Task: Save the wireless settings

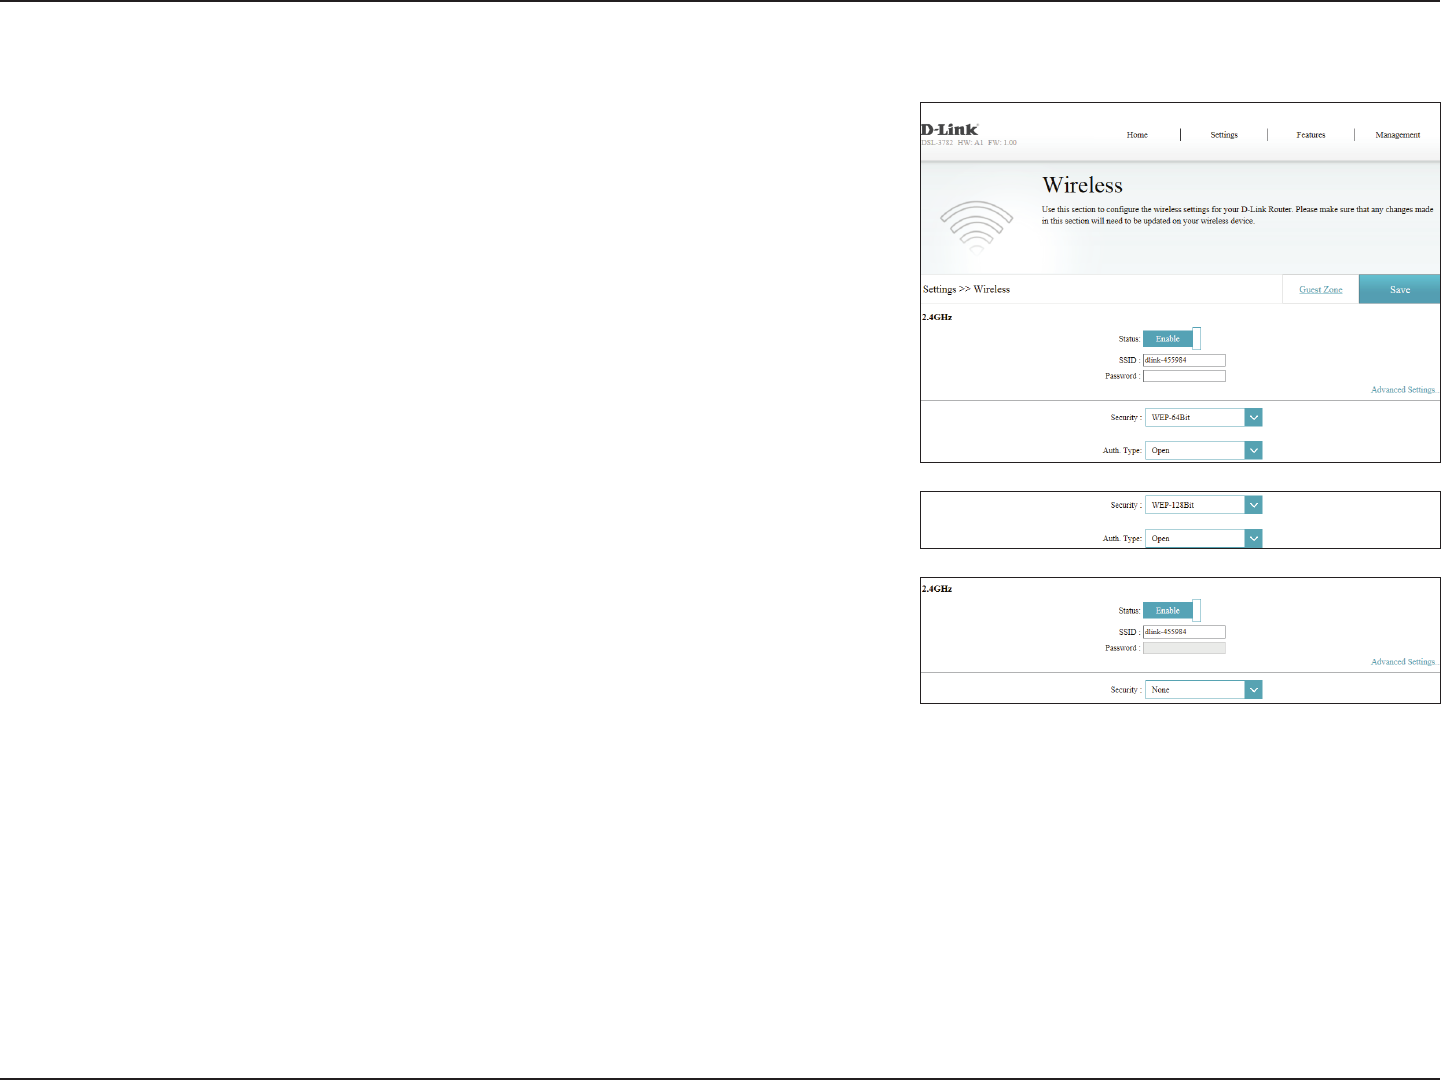Action: click(1400, 289)
